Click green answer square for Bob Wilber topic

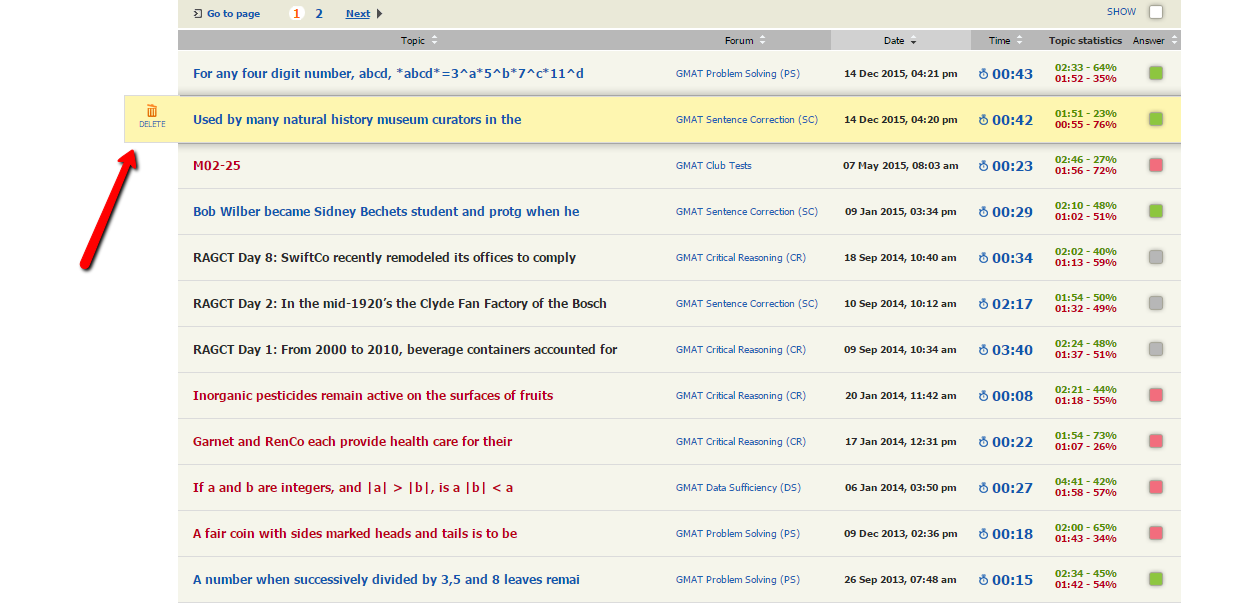pos(1155,212)
